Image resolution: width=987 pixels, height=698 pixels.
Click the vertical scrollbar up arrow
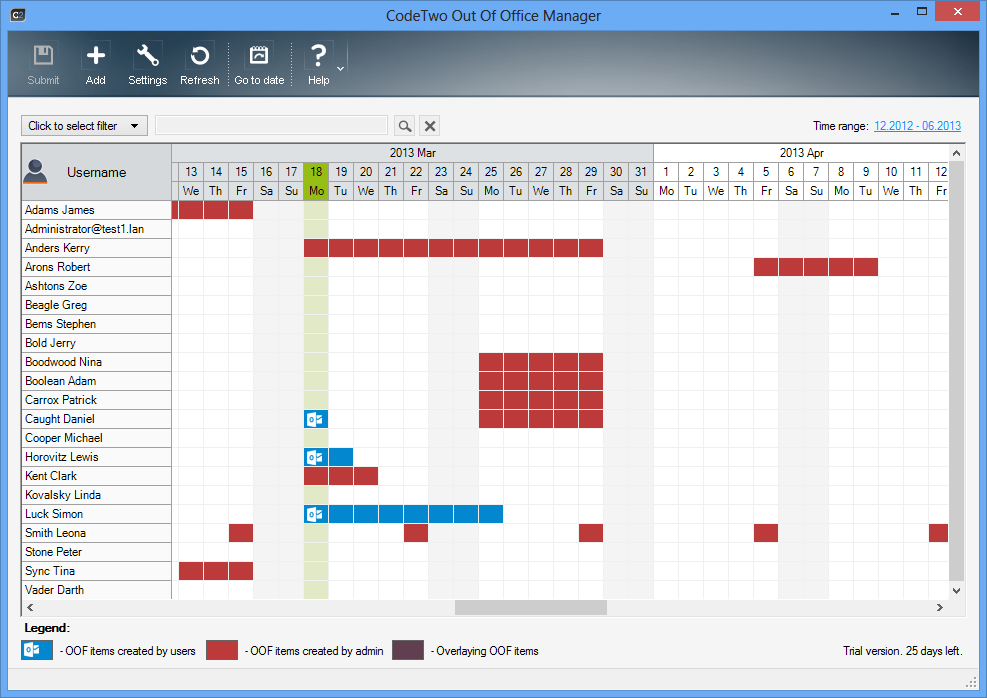956,153
